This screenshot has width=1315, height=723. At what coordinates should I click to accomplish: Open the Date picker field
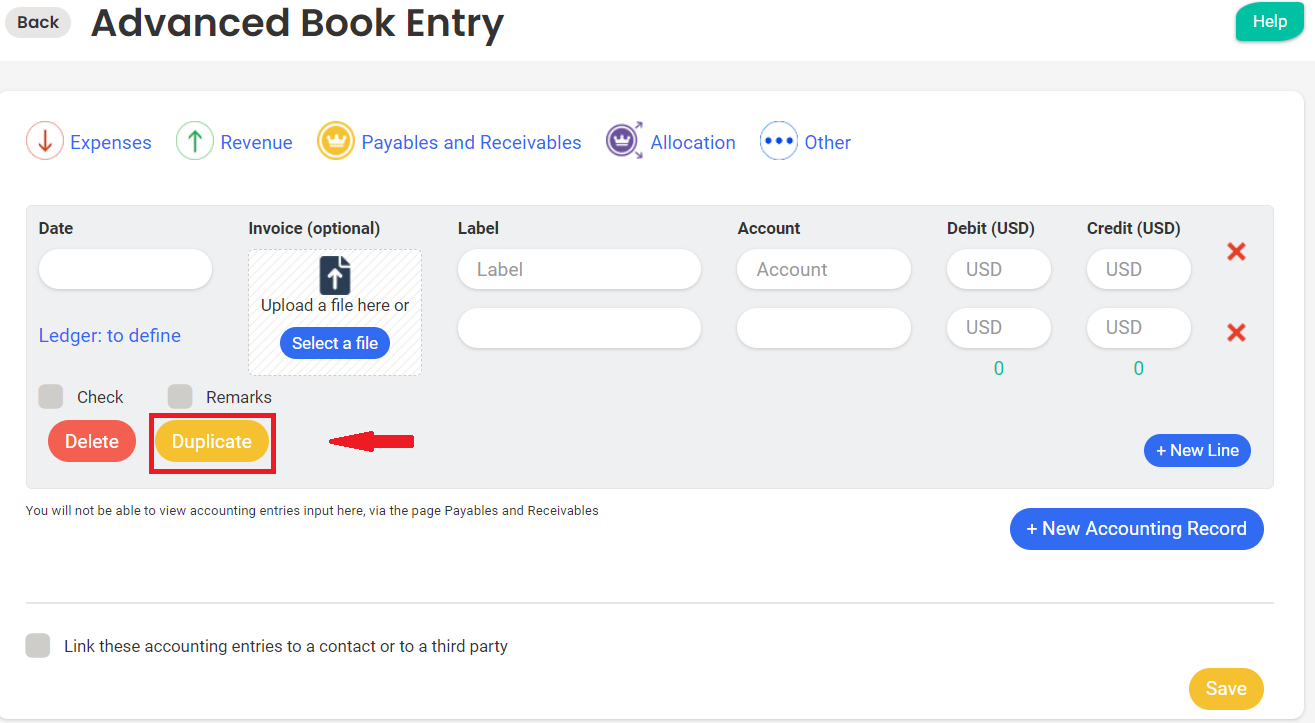click(125, 269)
